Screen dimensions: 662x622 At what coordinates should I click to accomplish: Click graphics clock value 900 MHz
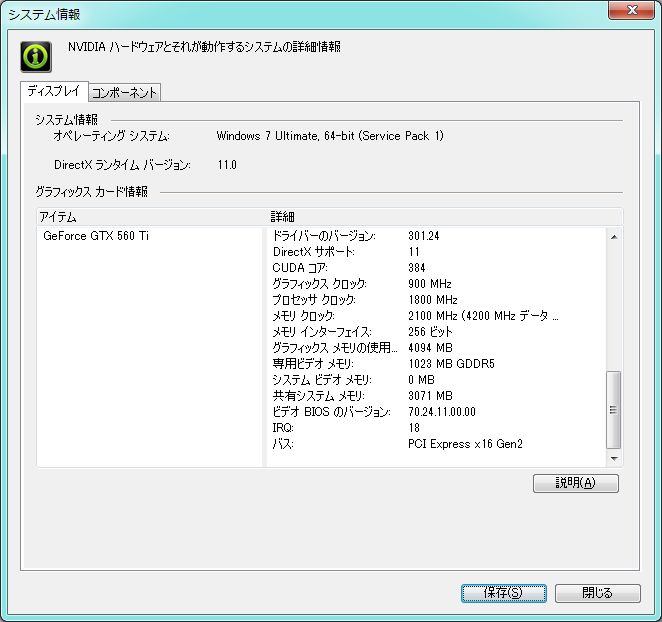click(430, 284)
